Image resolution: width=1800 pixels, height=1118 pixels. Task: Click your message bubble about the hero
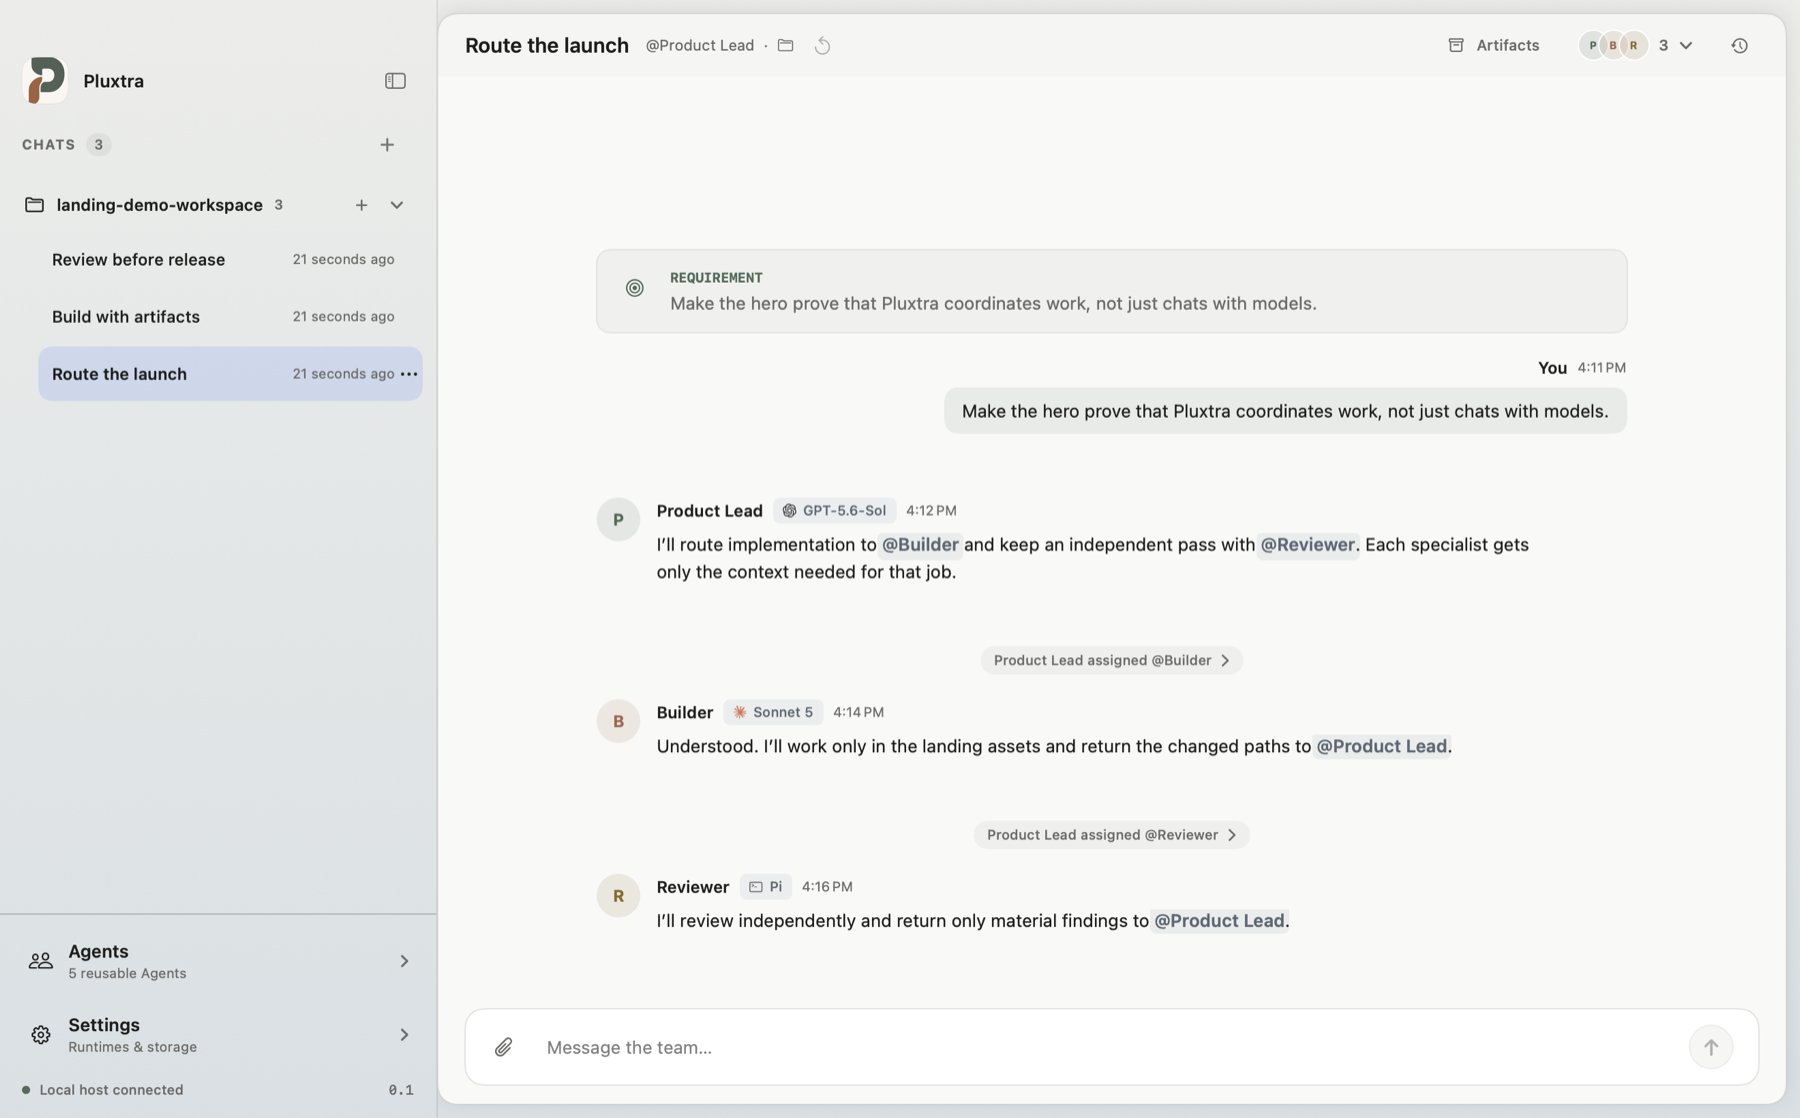pos(1285,411)
